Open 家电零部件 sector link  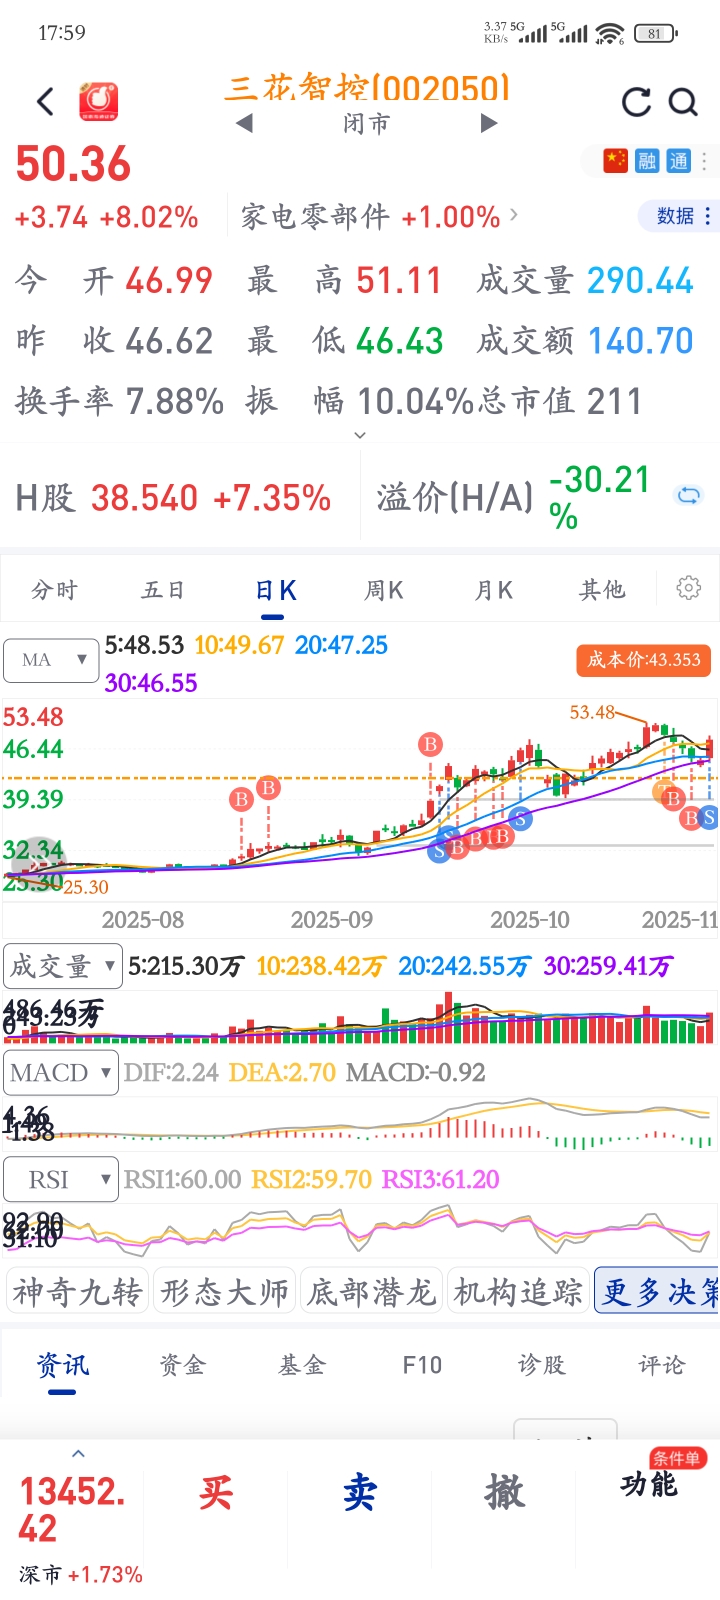(x=379, y=216)
